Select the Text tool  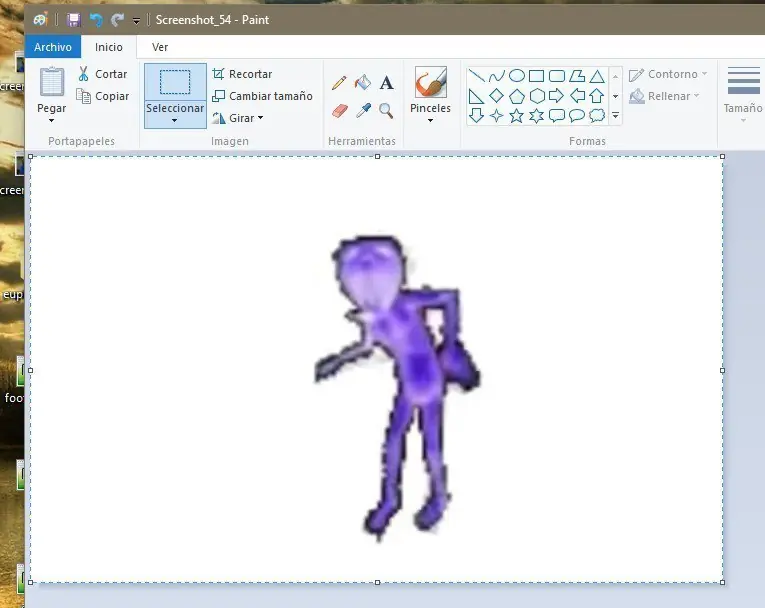[386, 82]
